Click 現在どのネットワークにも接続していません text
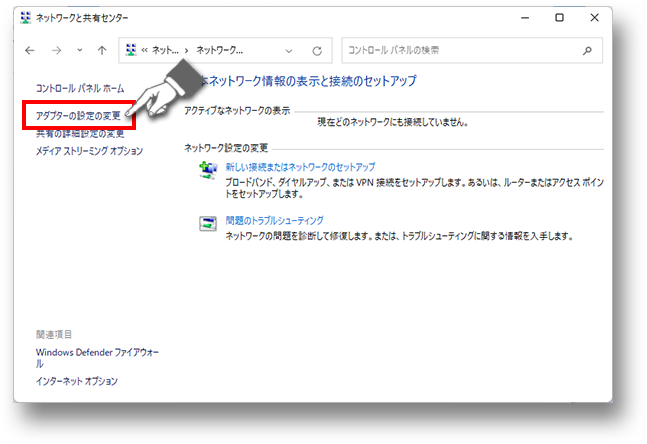 (392, 122)
